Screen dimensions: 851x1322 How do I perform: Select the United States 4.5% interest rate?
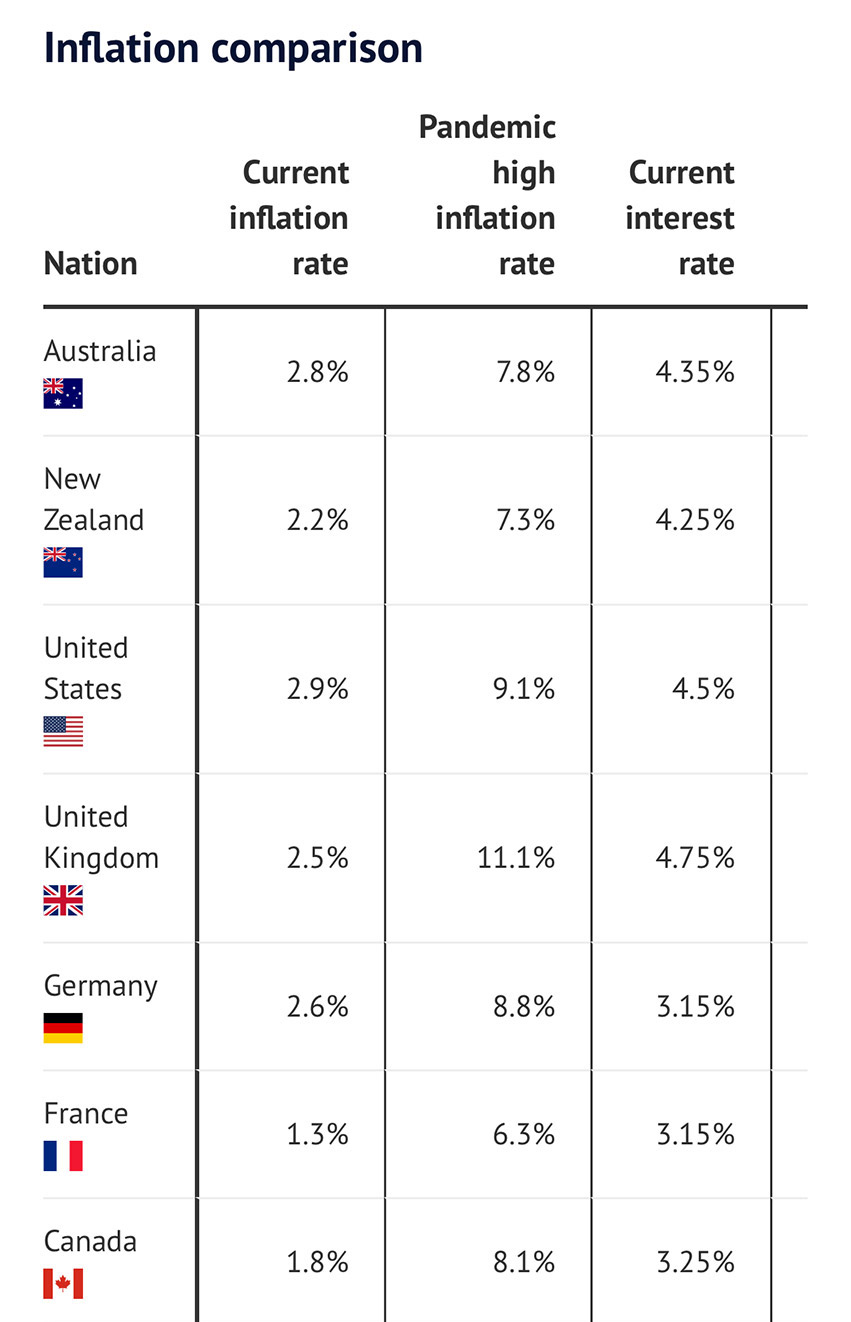[703, 689]
